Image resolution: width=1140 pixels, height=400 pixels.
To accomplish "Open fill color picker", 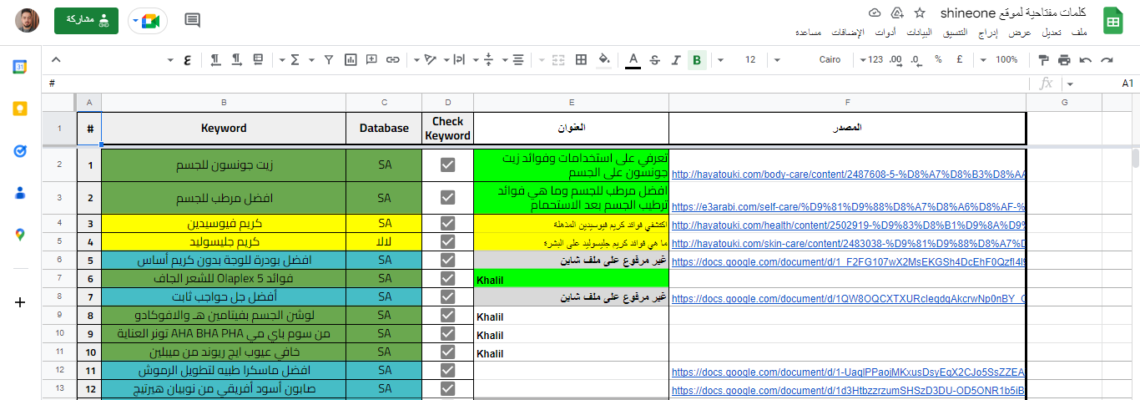I will coord(603,60).
